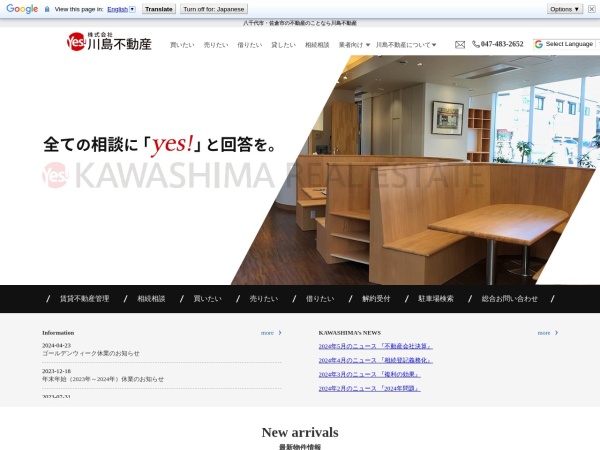Click the New arrivals heading
This screenshot has height=450, width=600.
300,432
